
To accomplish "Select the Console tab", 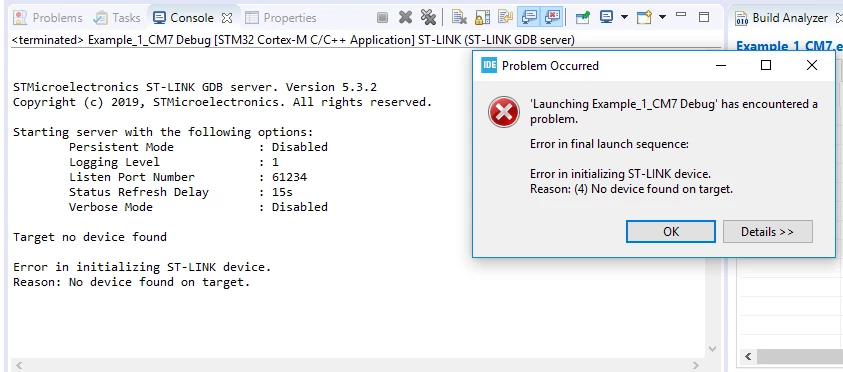I will (183, 18).
